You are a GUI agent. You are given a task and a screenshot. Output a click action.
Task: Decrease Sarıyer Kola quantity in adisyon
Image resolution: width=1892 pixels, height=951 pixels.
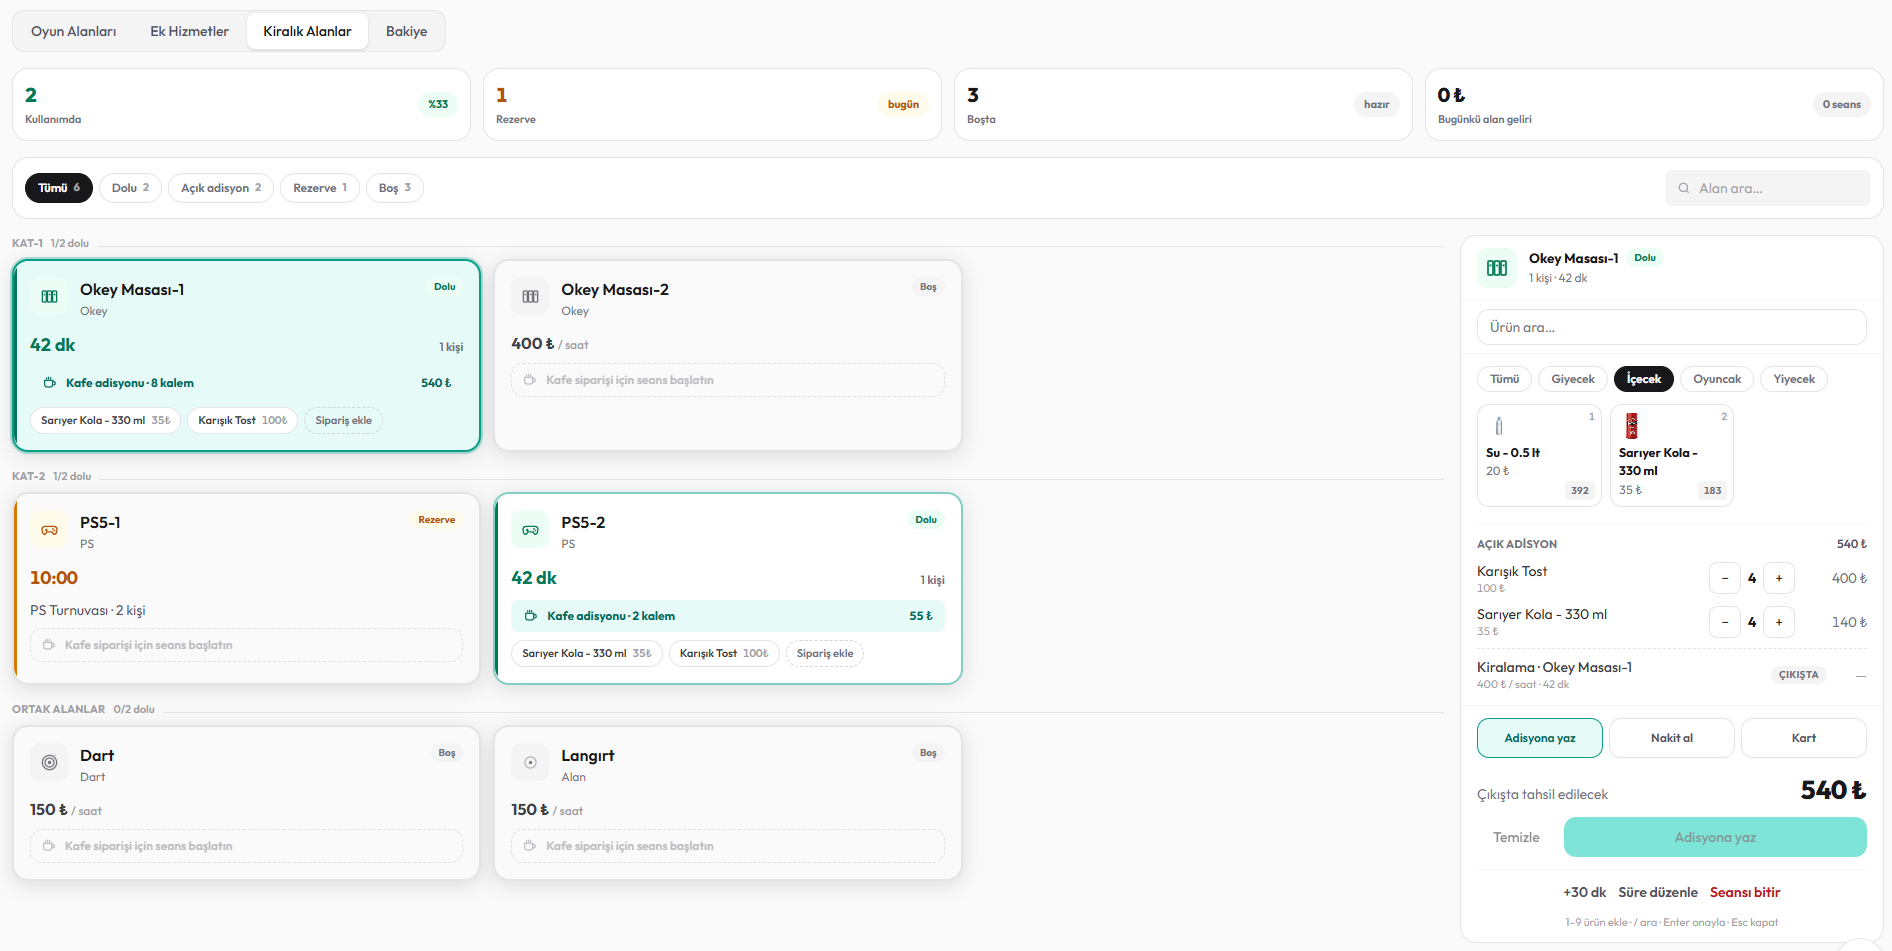click(1725, 622)
